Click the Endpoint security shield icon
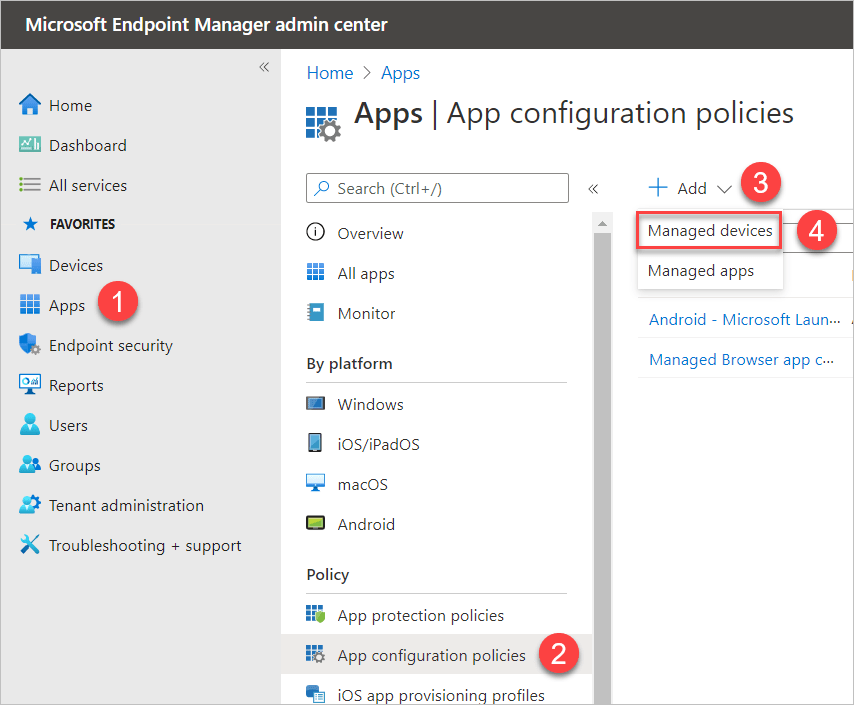This screenshot has width=854, height=705. coord(29,344)
